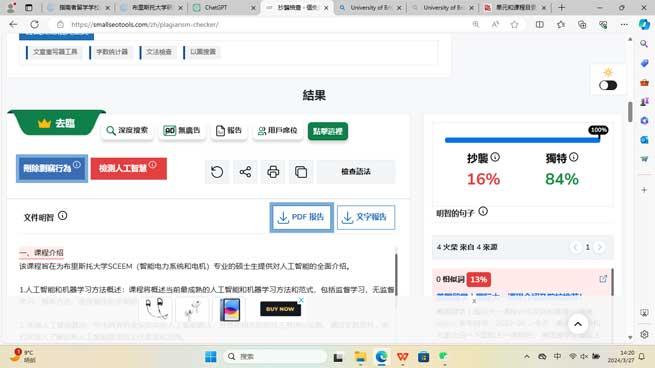Click the info icon beside 抄襲
Viewport: 655px width, 368px height.
[495, 157]
